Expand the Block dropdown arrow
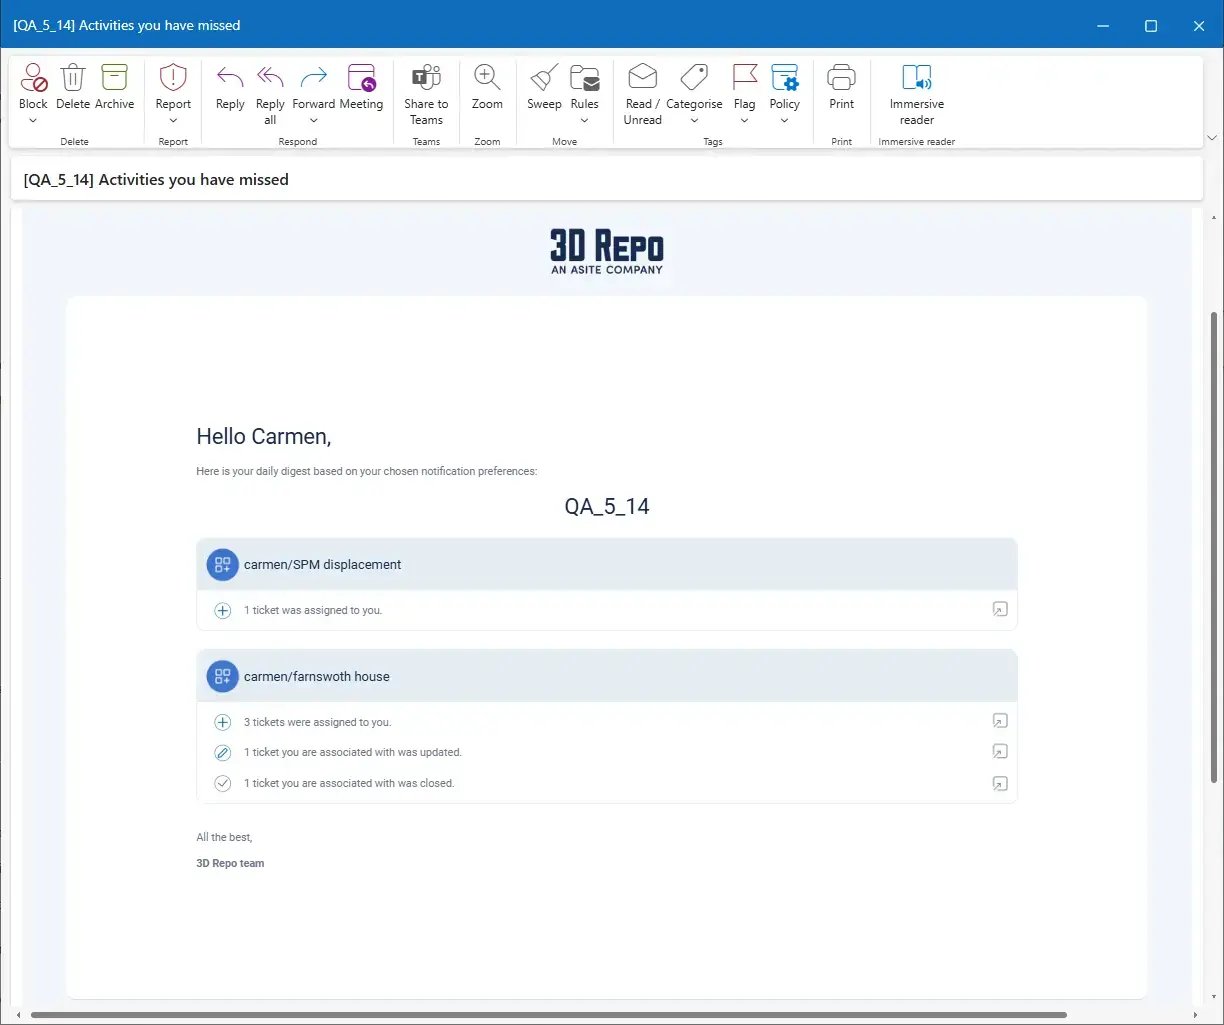This screenshot has height=1025, width=1224. [33, 121]
